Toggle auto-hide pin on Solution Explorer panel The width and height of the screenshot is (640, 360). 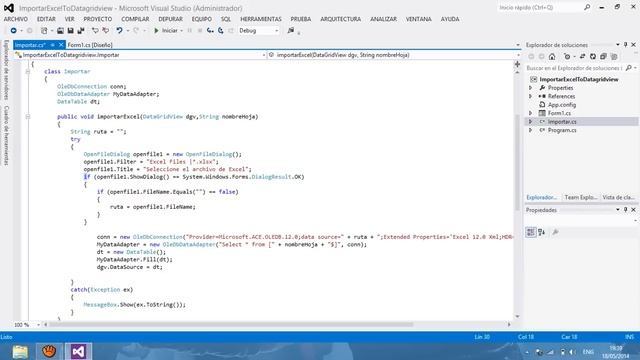625,45
